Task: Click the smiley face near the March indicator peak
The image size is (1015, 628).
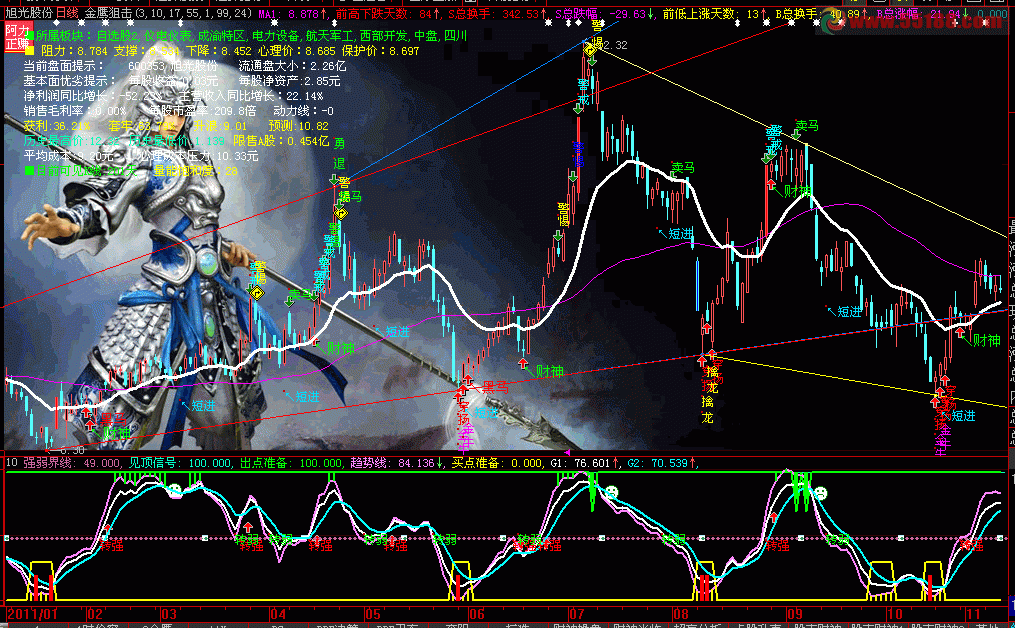Action: click(175, 490)
